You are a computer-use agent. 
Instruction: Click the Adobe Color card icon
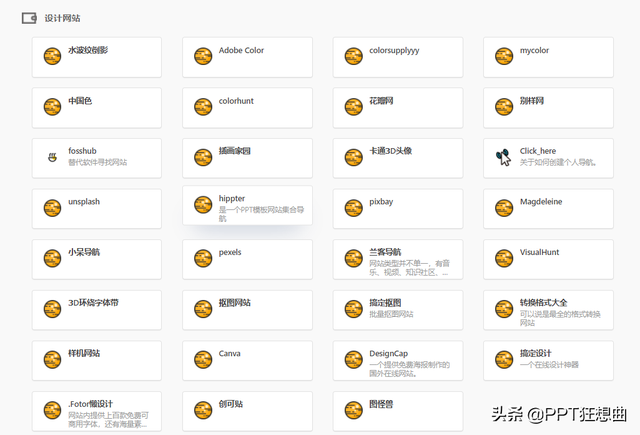[203, 56]
